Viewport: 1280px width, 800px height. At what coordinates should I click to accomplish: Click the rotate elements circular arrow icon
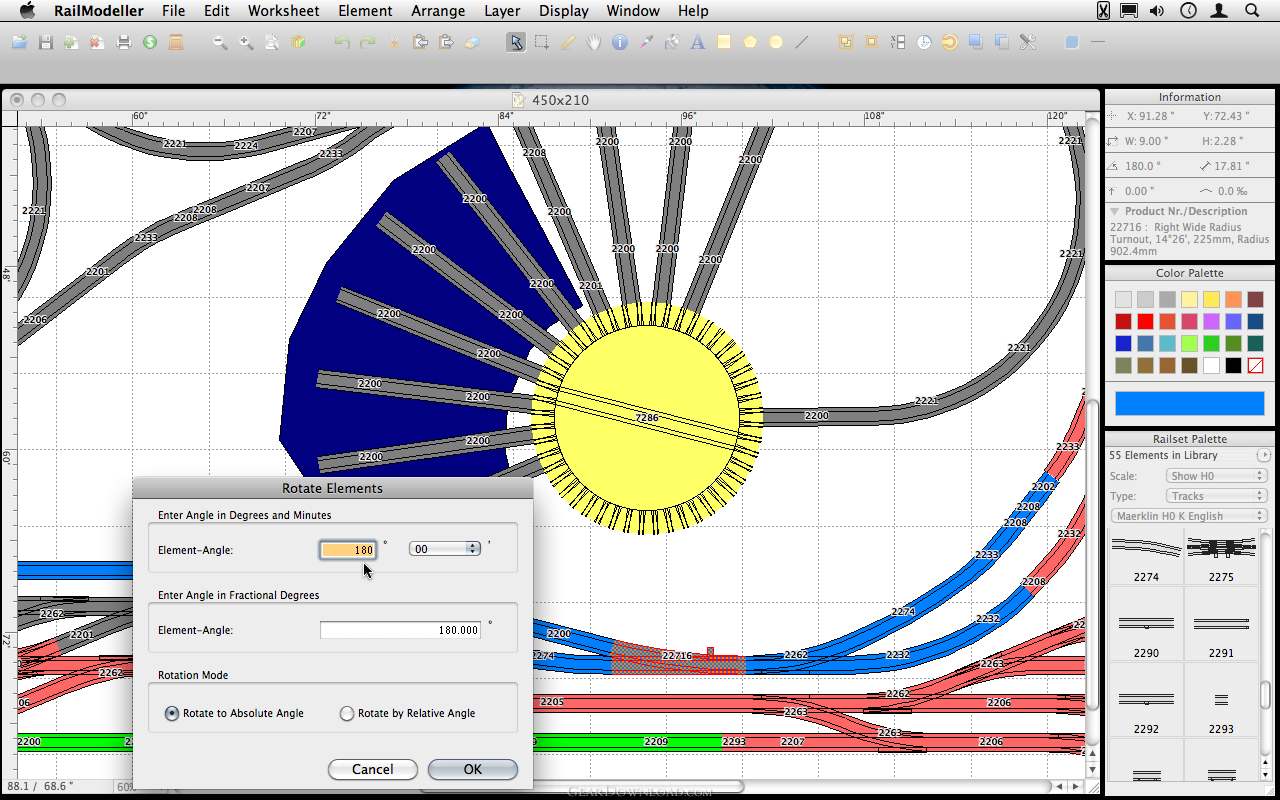coord(950,42)
